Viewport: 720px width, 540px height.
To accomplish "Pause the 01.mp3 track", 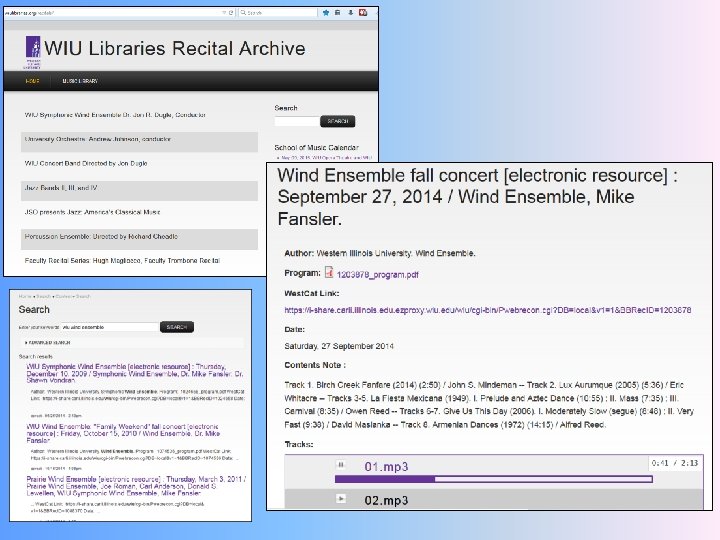I will pos(341,465).
